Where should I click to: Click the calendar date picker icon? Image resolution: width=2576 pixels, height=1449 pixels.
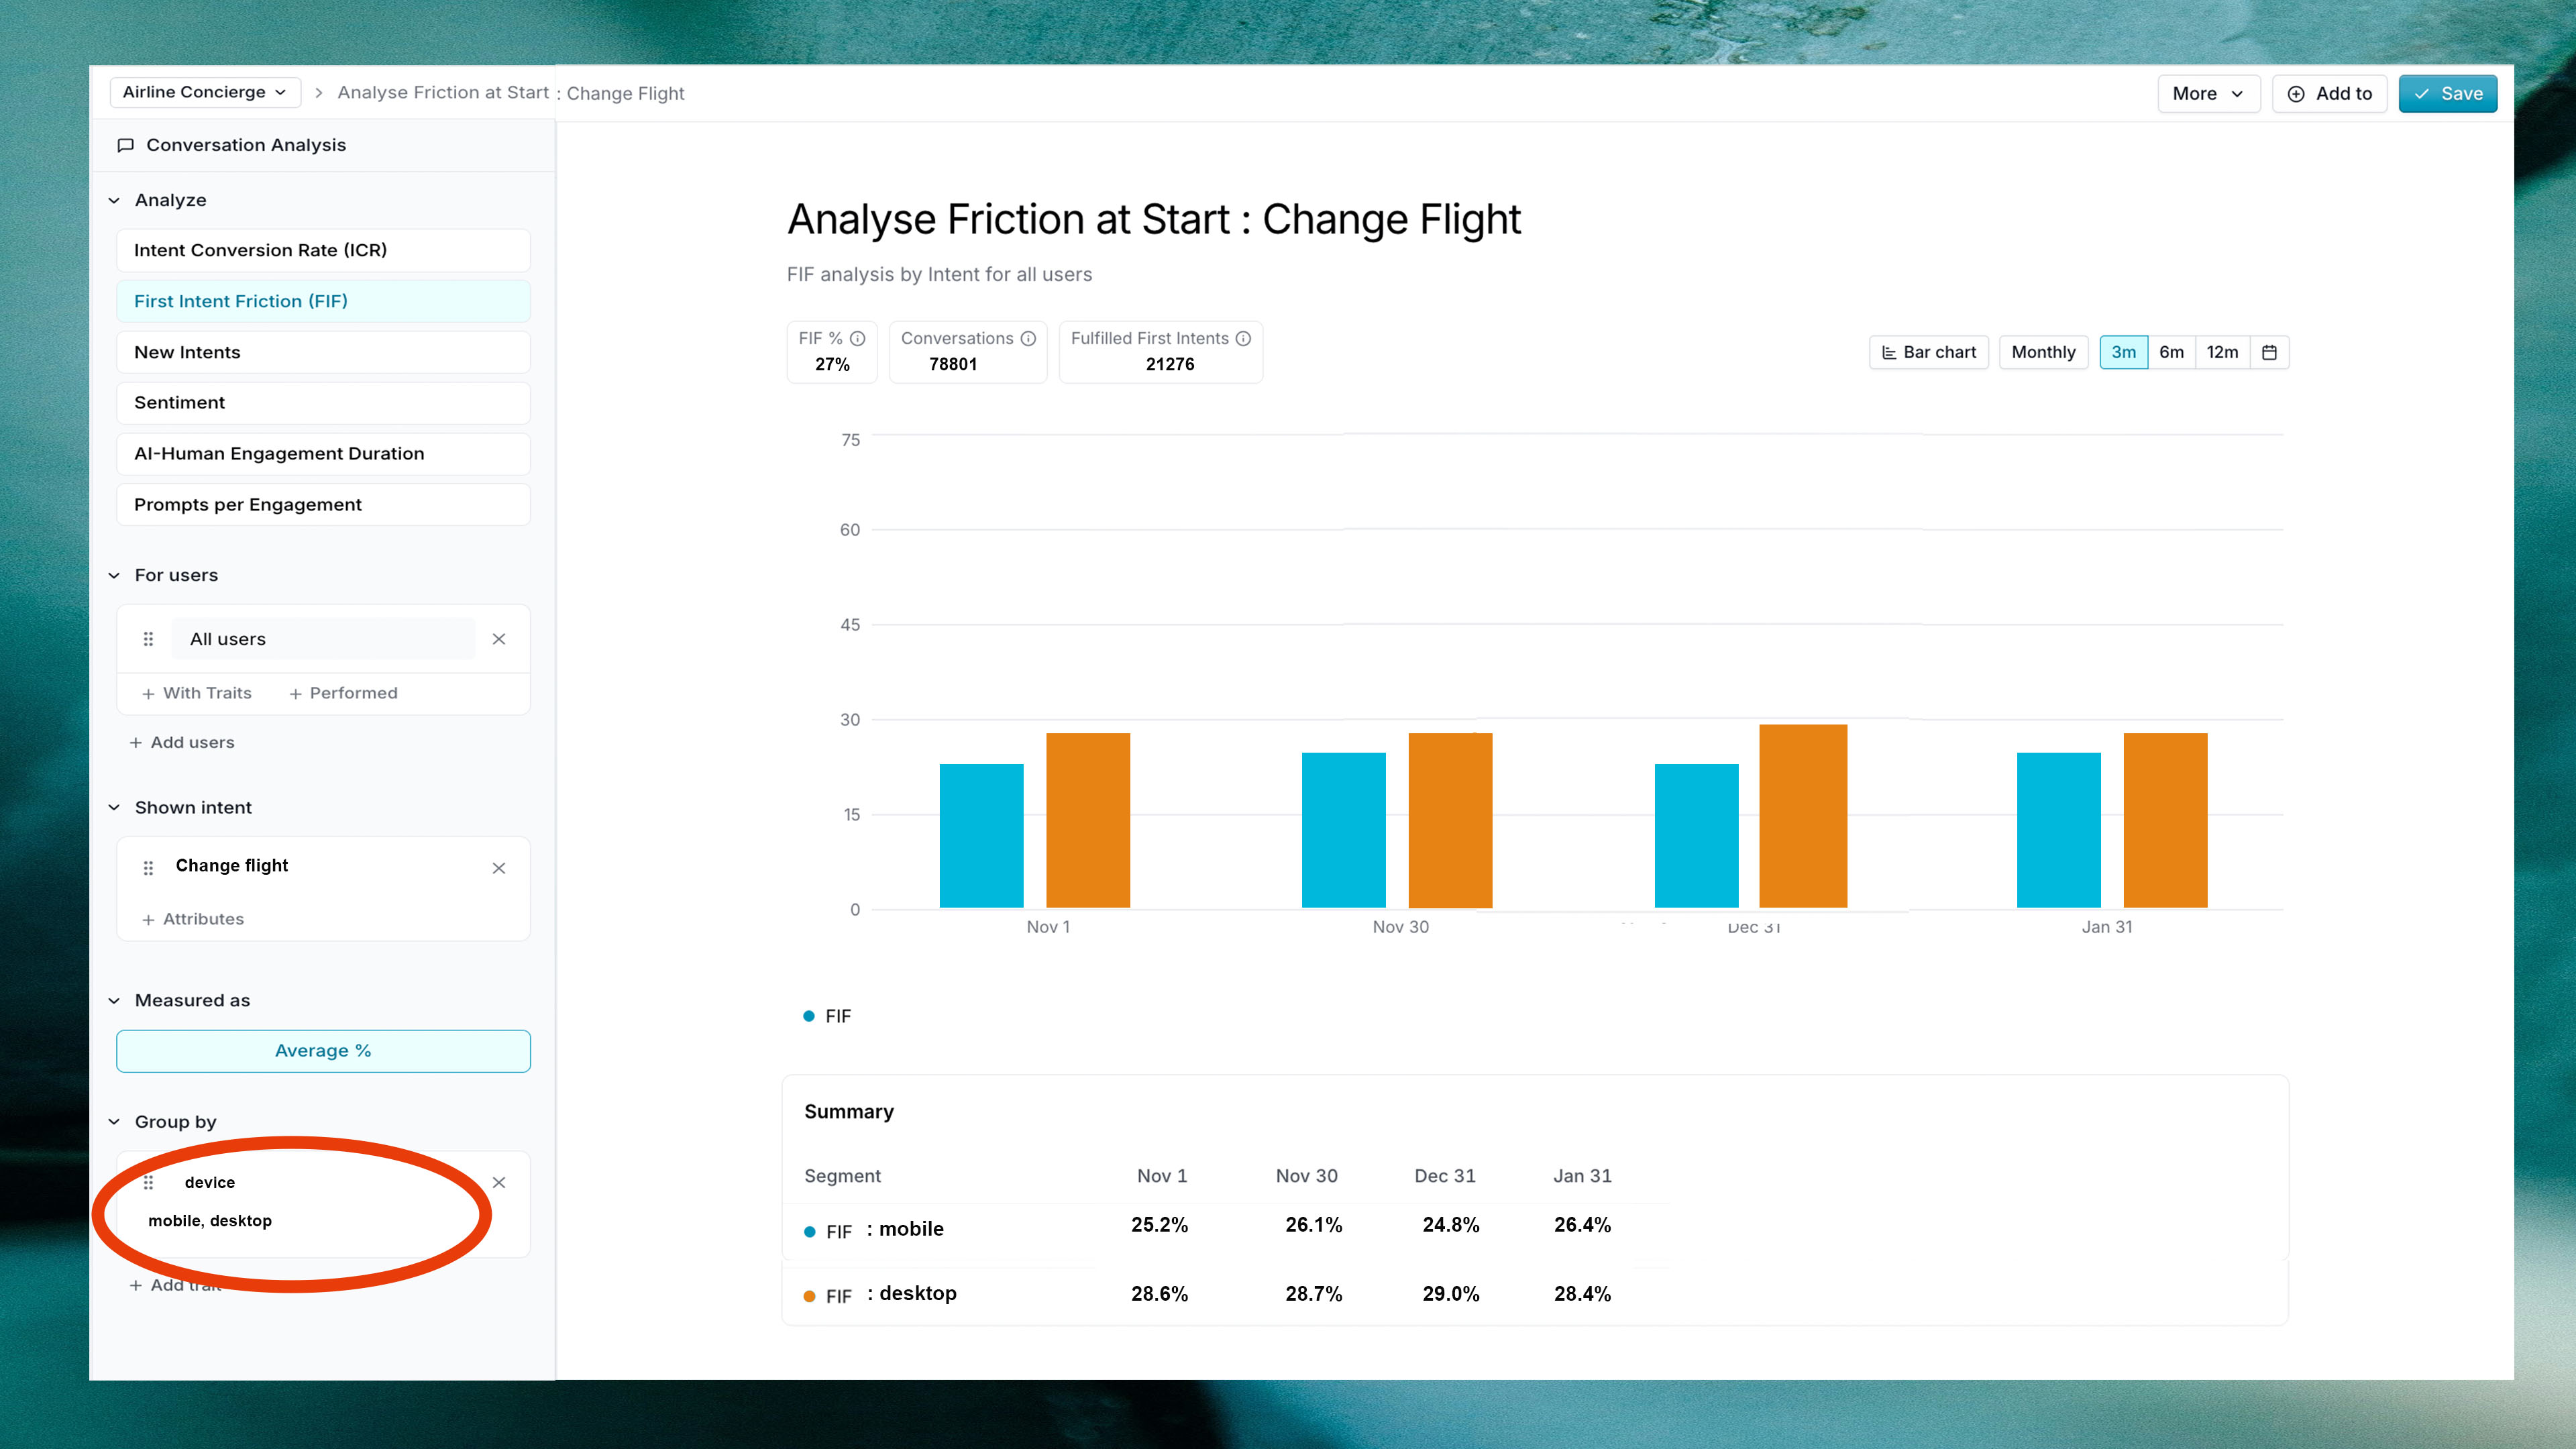point(2269,352)
